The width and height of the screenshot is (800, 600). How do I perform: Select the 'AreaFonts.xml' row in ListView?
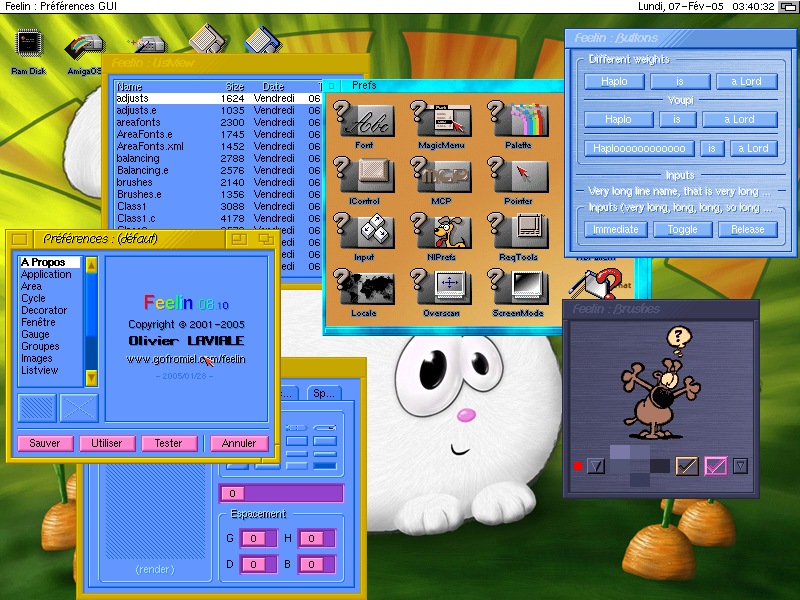[218, 146]
